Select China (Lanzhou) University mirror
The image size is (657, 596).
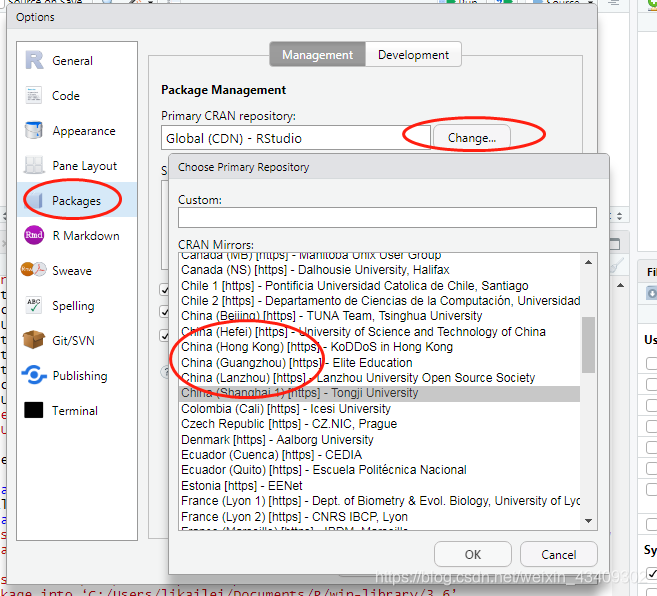(x=379, y=378)
